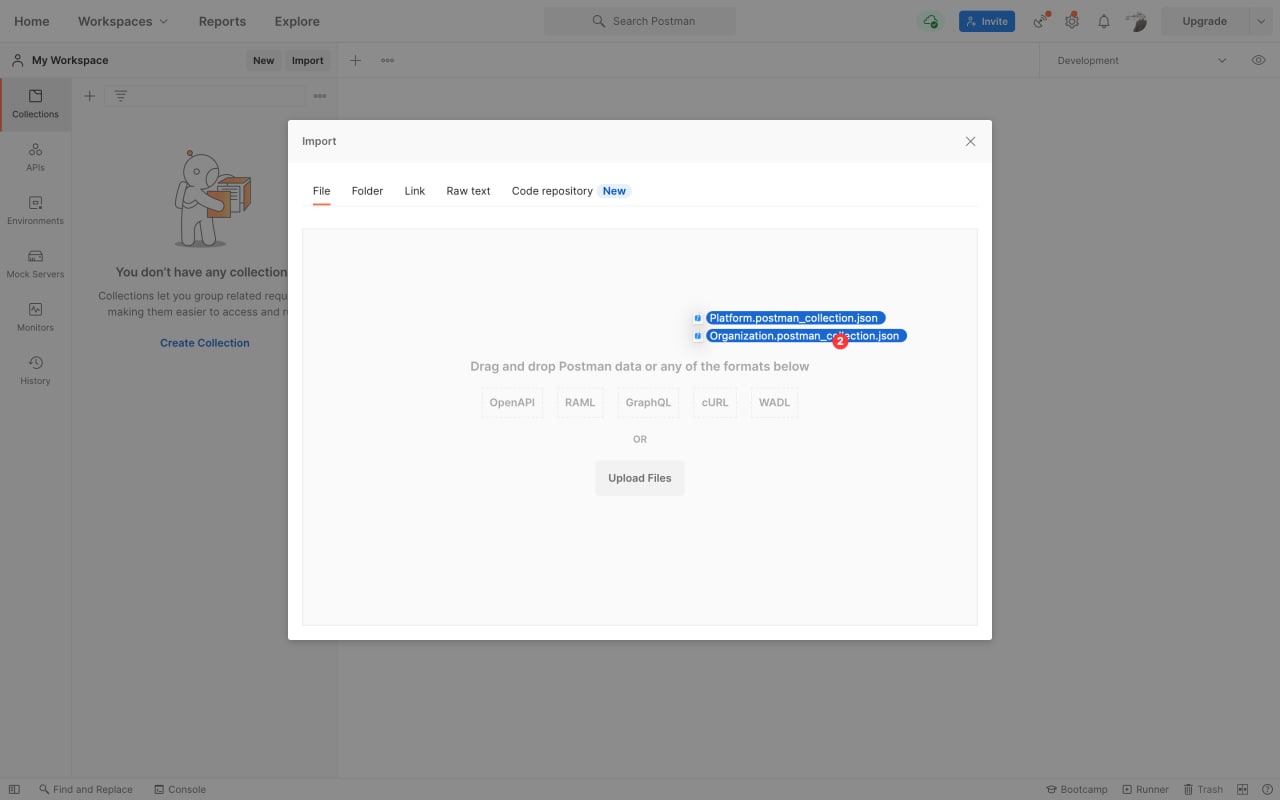Open Reports in the top navigation

tap(222, 21)
